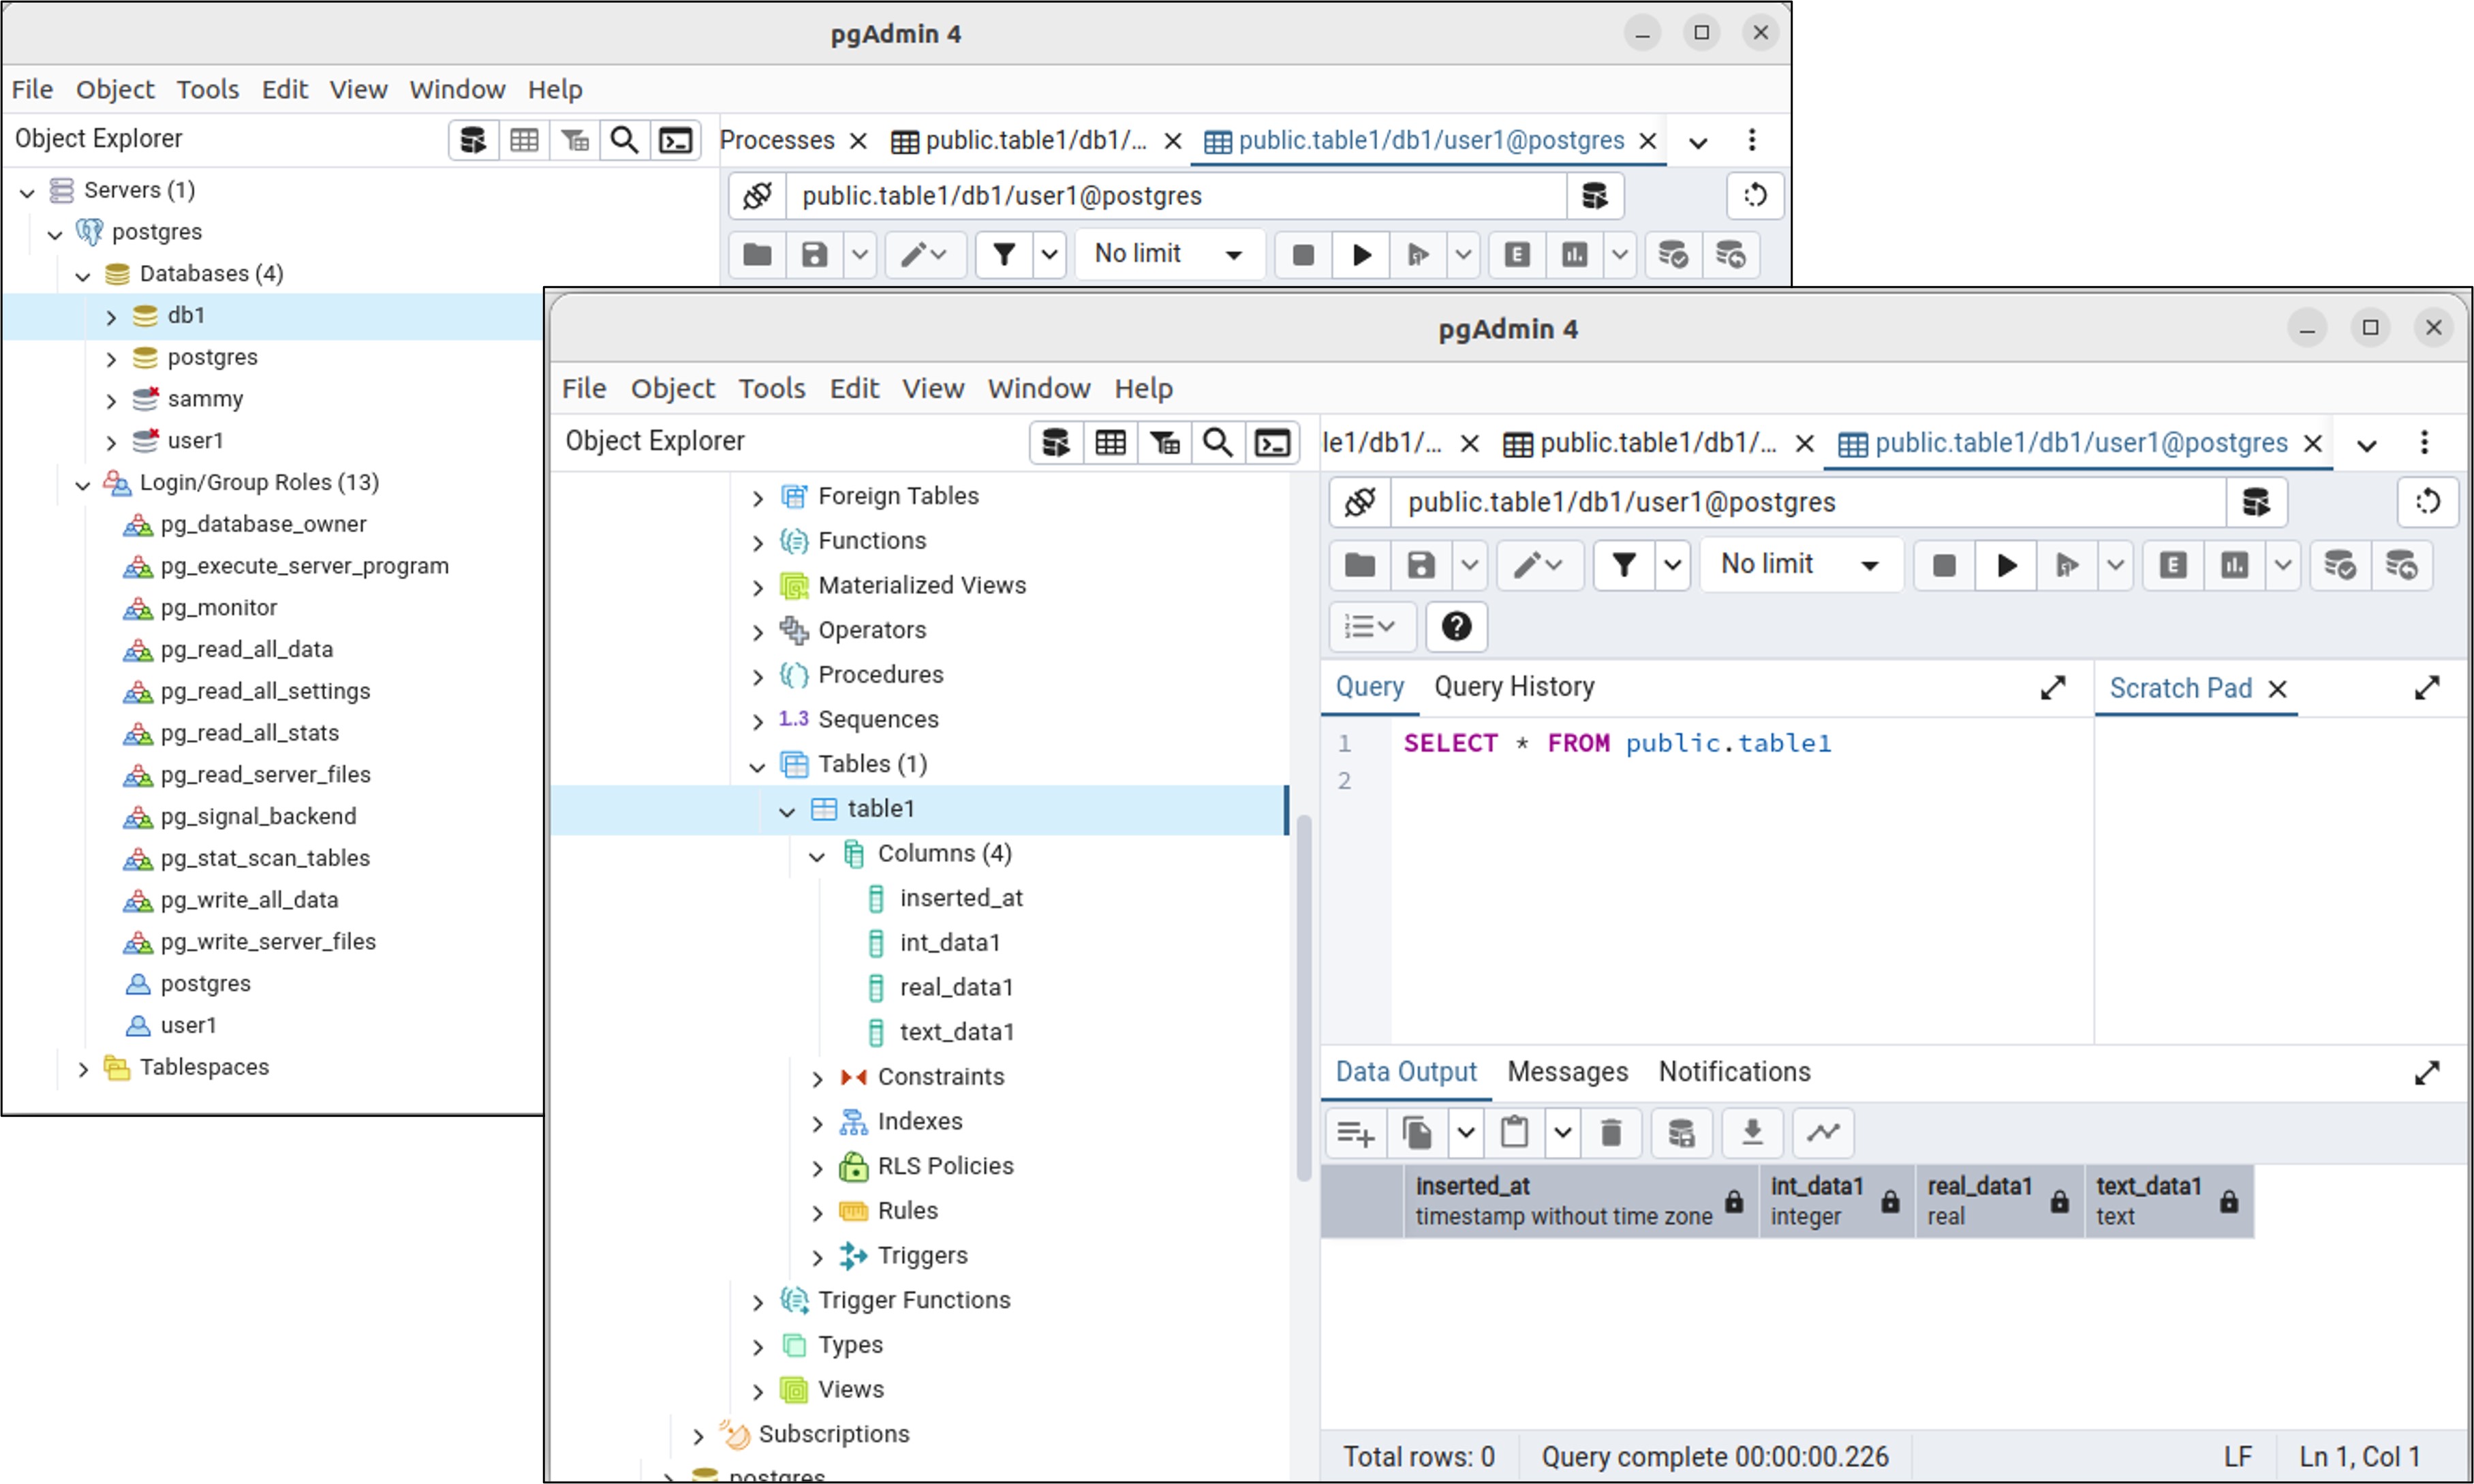Open the Search Objects magnifier in Object Explorer

tap(1217, 442)
